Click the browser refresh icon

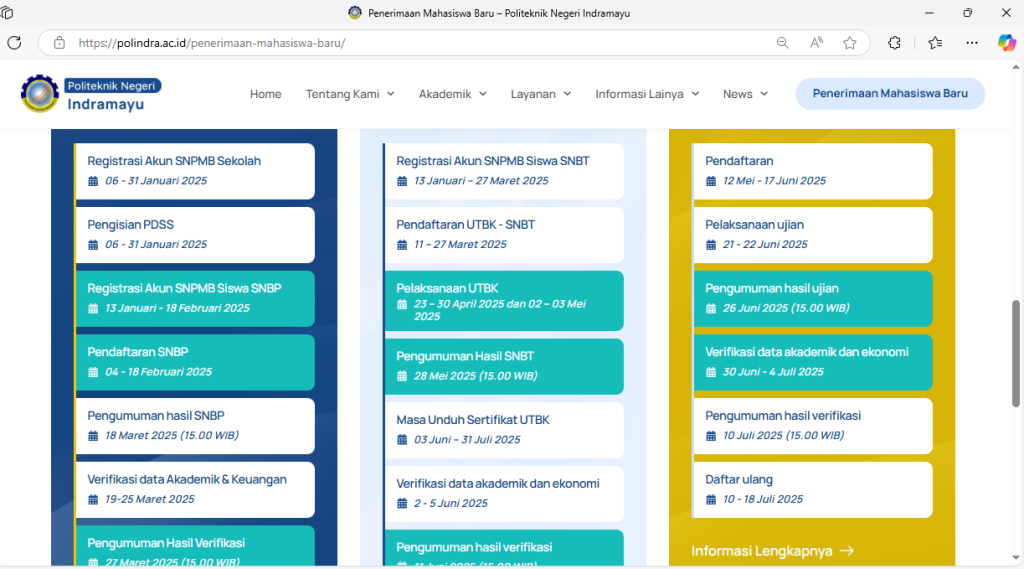[14, 43]
